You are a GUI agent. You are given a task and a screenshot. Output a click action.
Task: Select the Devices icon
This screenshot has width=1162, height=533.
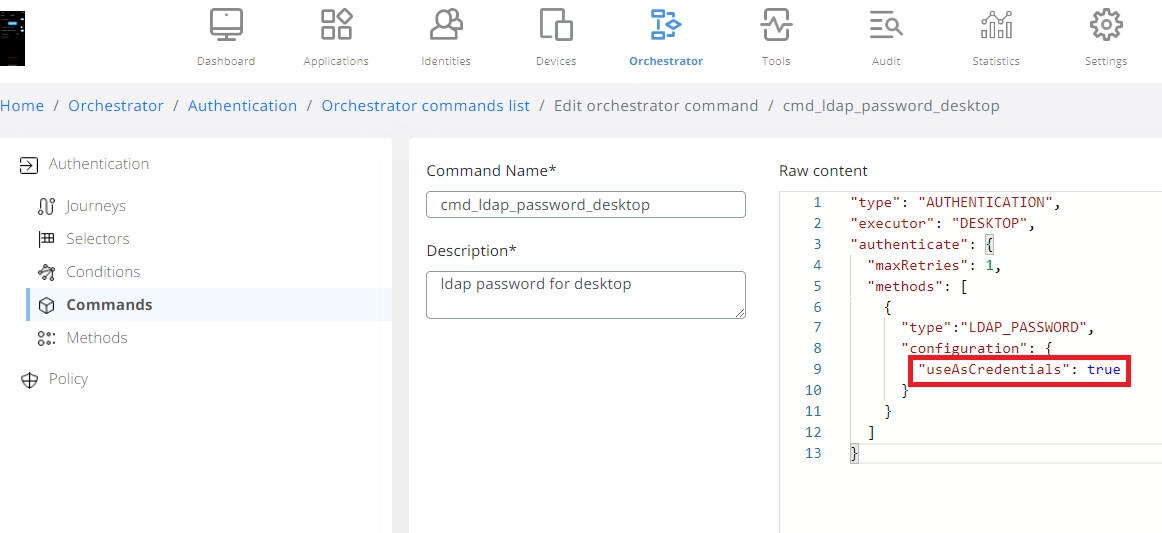[x=556, y=25]
